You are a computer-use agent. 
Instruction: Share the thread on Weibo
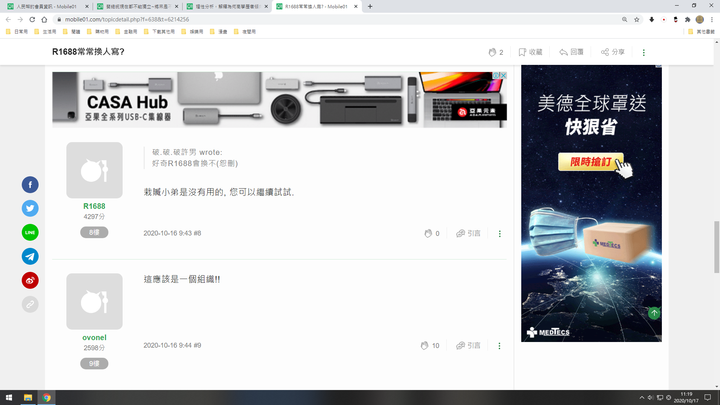coord(30,280)
